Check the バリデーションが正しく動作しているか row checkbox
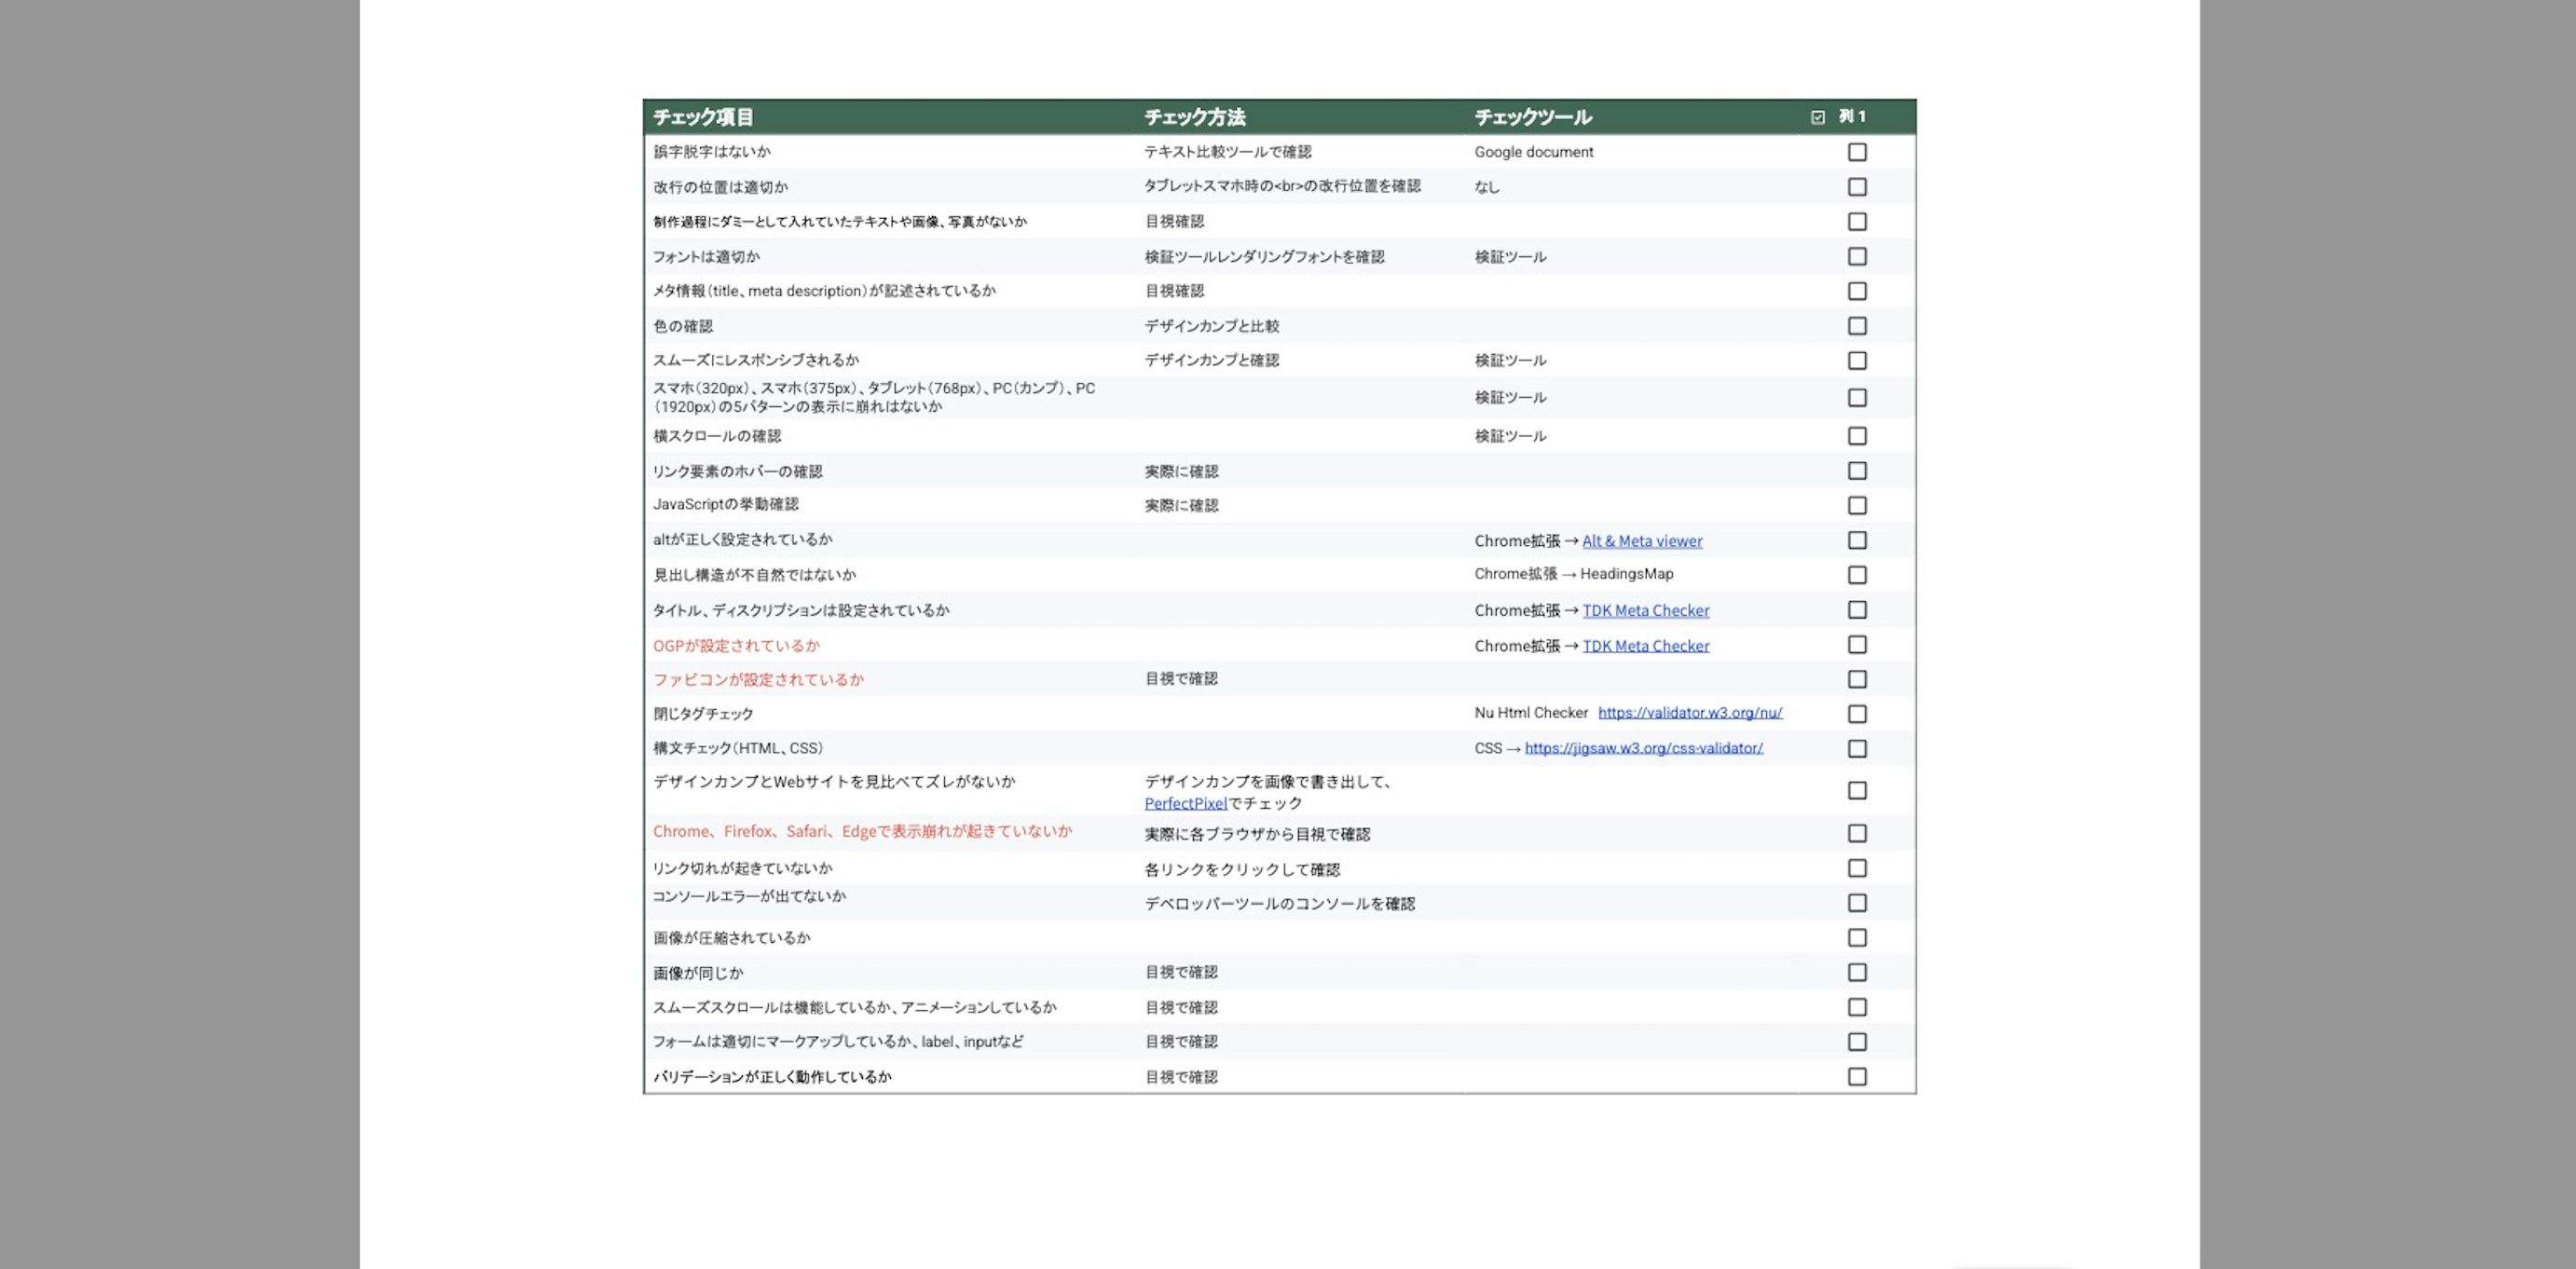2576x1269 pixels. (1857, 1077)
